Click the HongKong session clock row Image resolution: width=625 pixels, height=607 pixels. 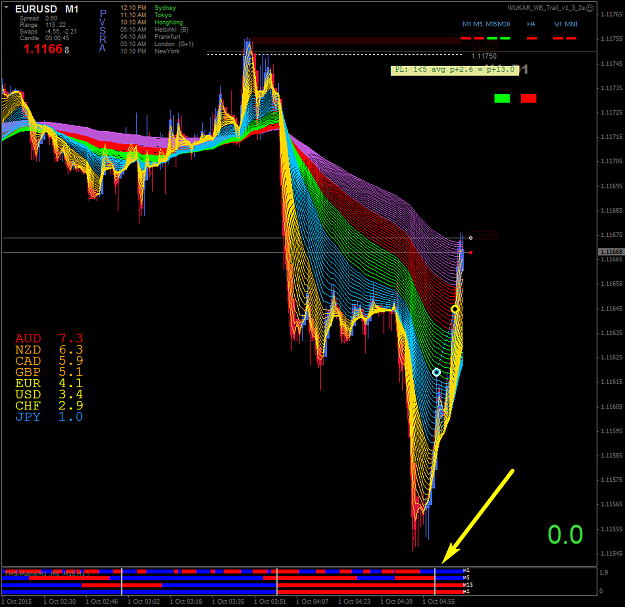point(152,22)
